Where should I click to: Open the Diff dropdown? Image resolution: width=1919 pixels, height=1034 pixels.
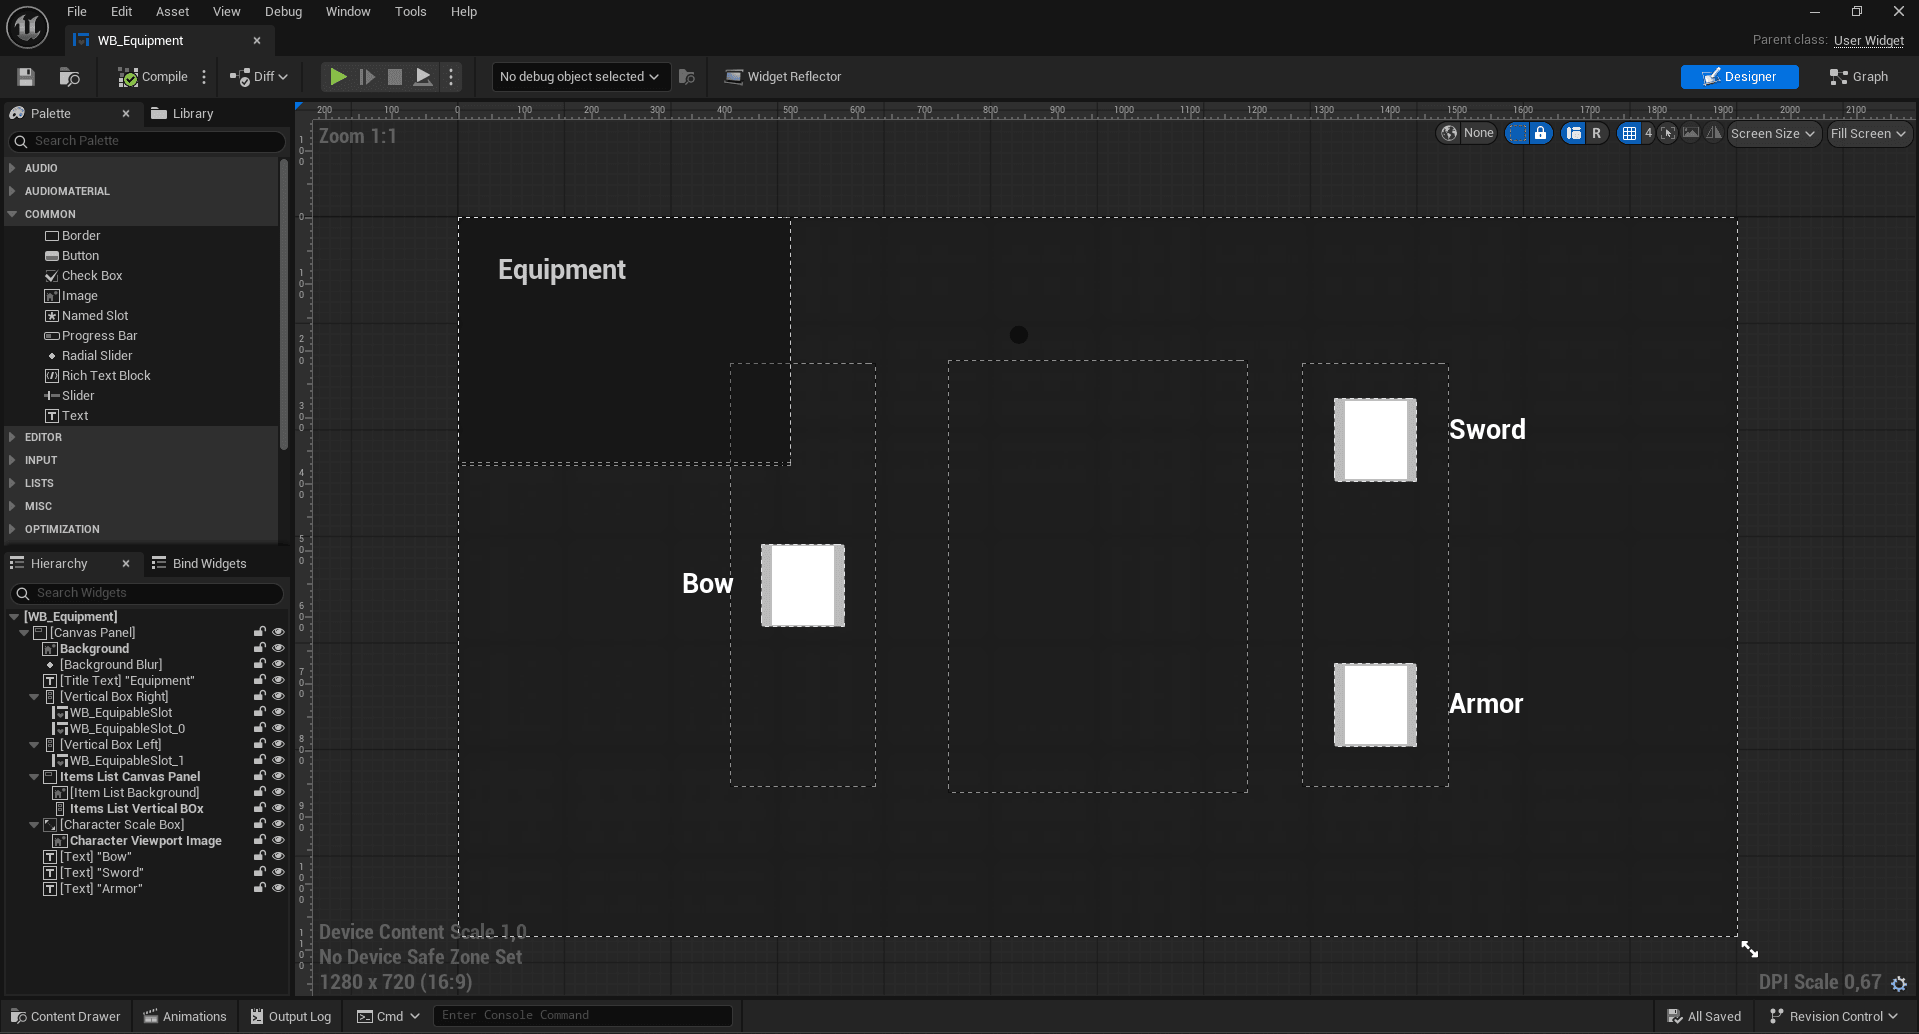[259, 77]
